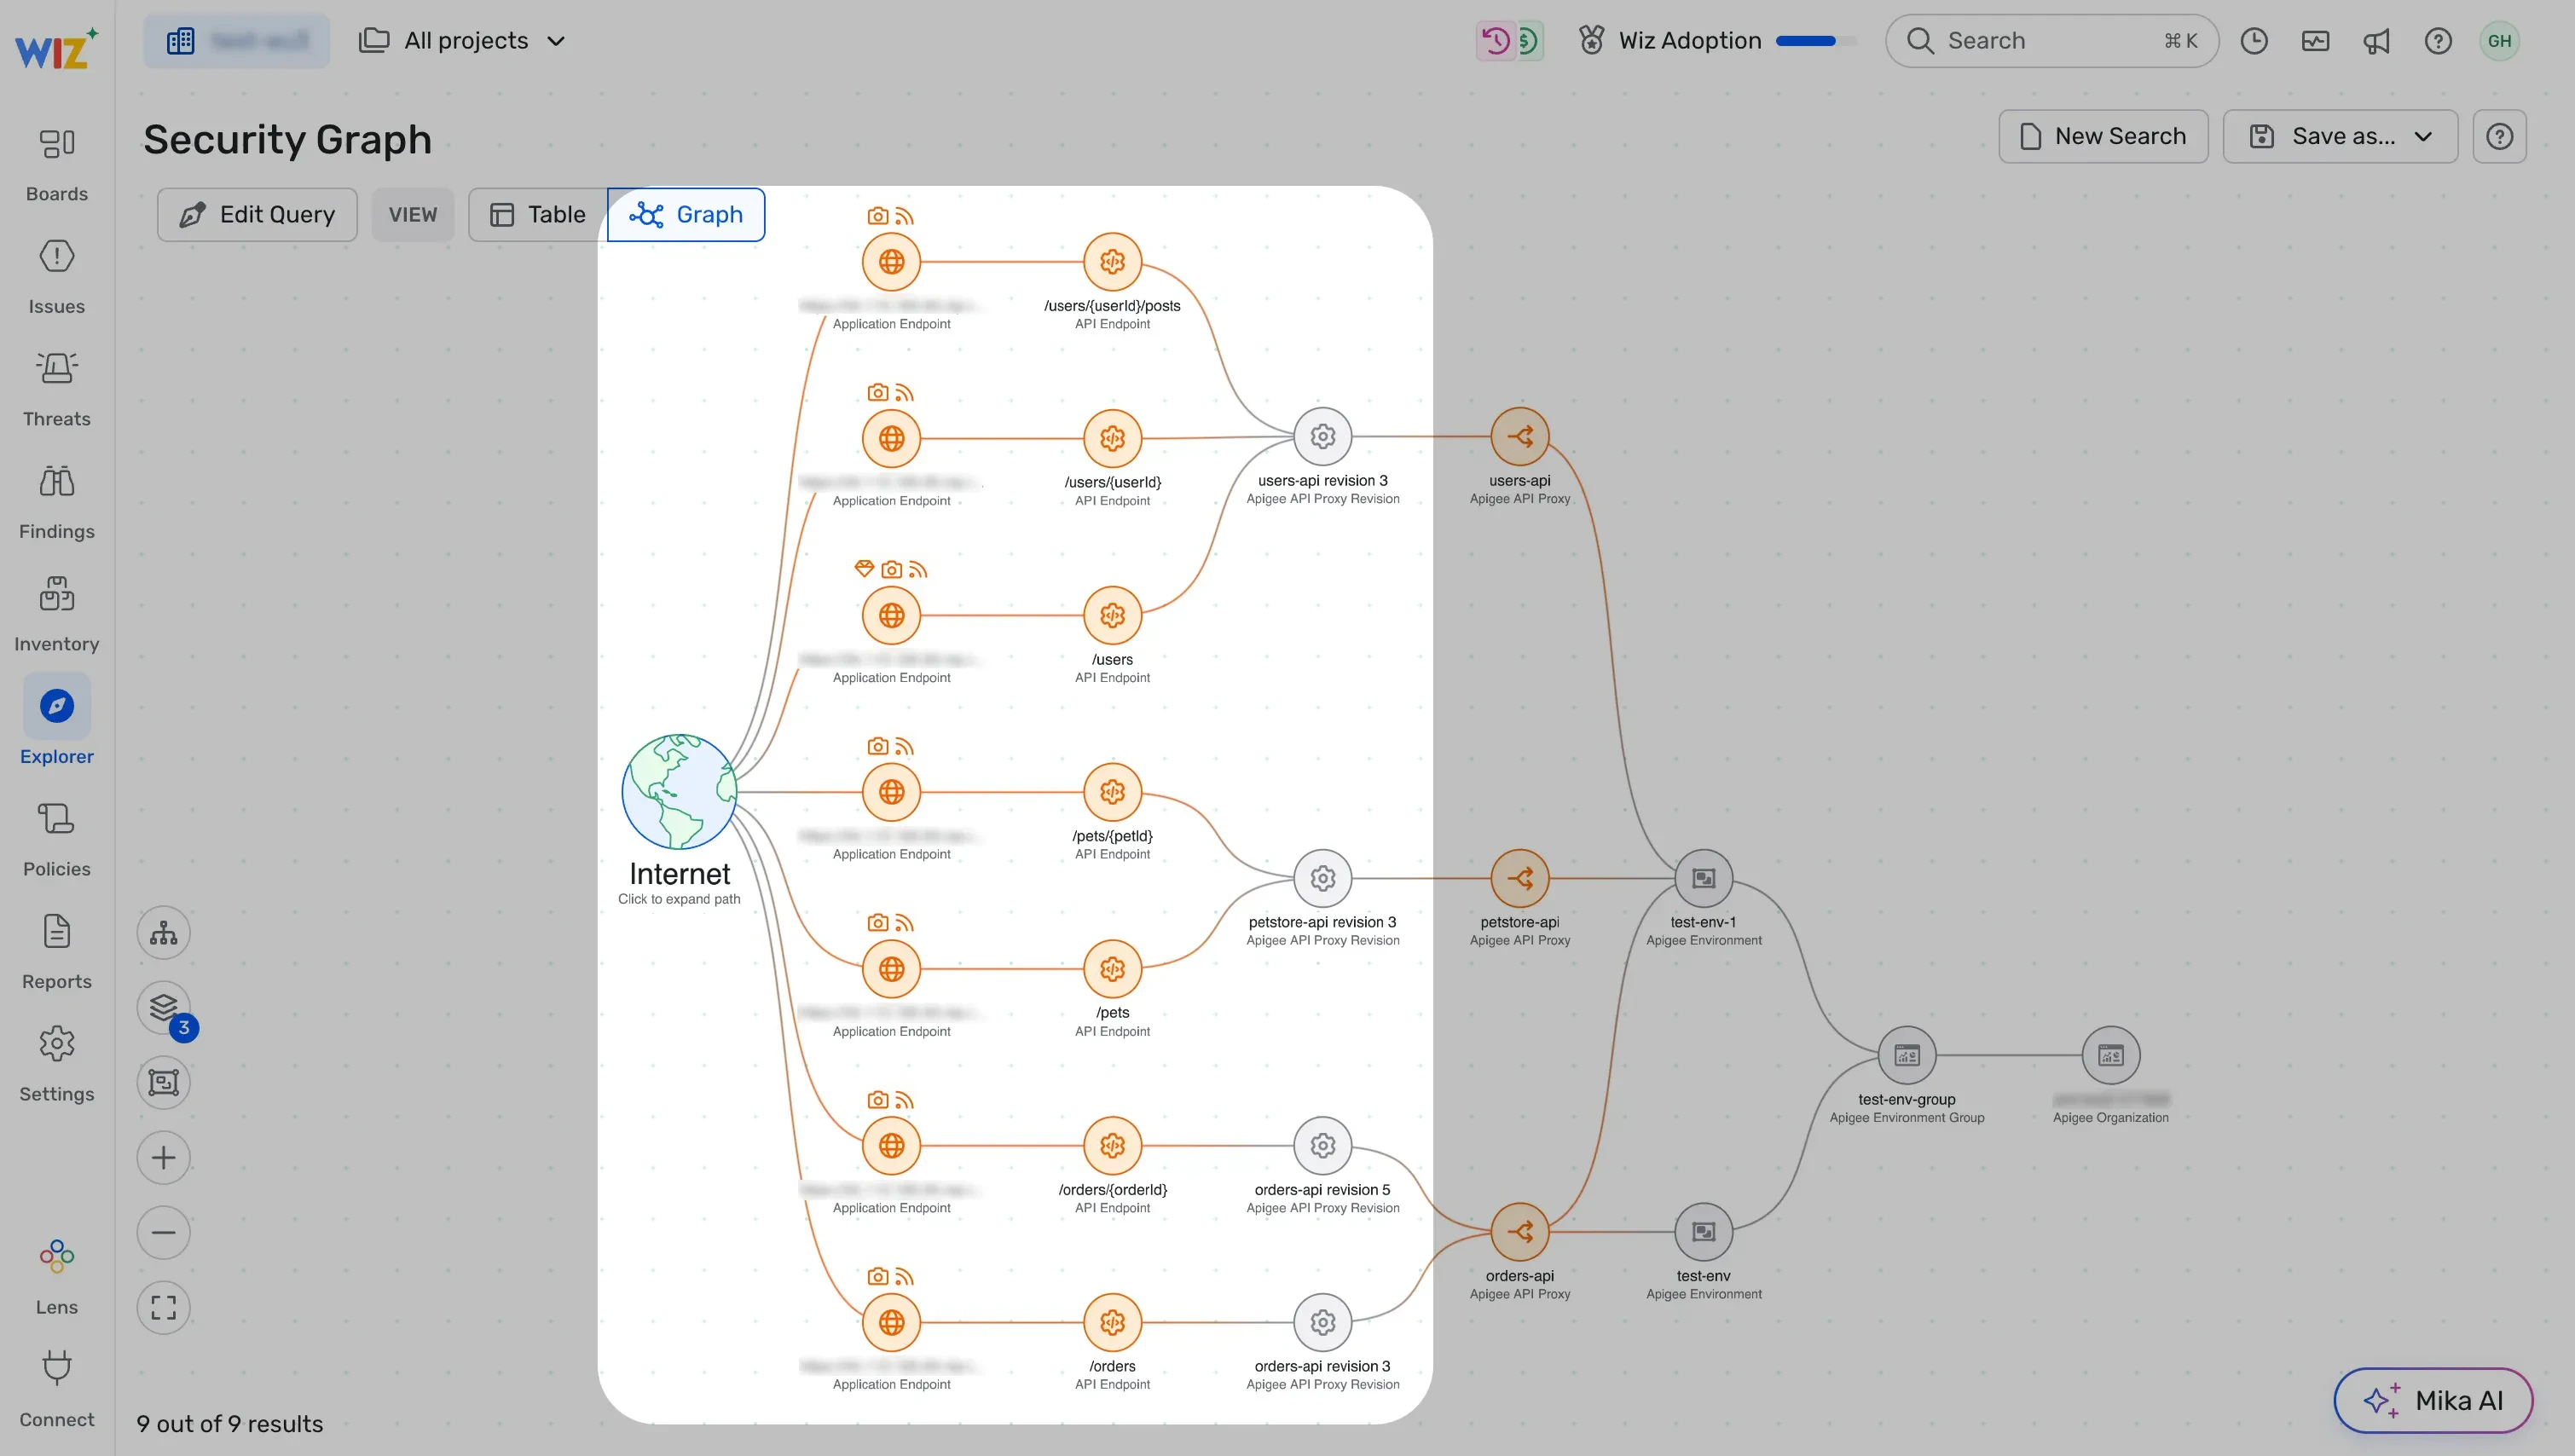Screen dimensions: 2575x1456
Task: Click the Internet globe node
Action: pyautogui.click(x=680, y=792)
